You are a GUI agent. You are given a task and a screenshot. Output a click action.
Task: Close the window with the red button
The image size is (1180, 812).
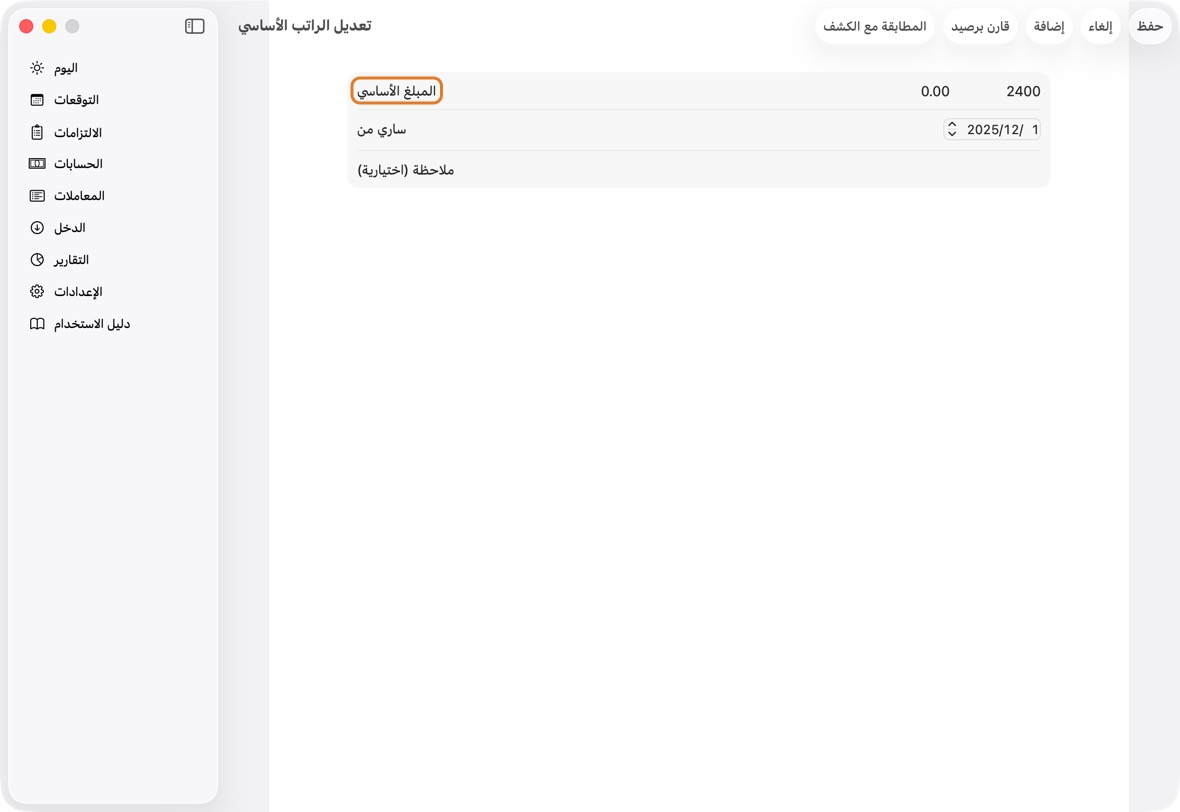[26, 26]
